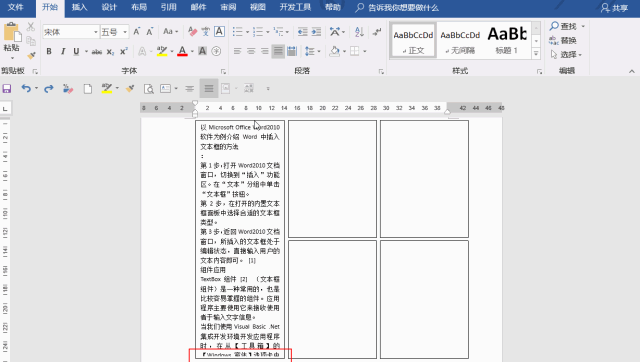Screen dimensions: 640x362
Task: Toggle bold formatting
Action: (x=49, y=51)
